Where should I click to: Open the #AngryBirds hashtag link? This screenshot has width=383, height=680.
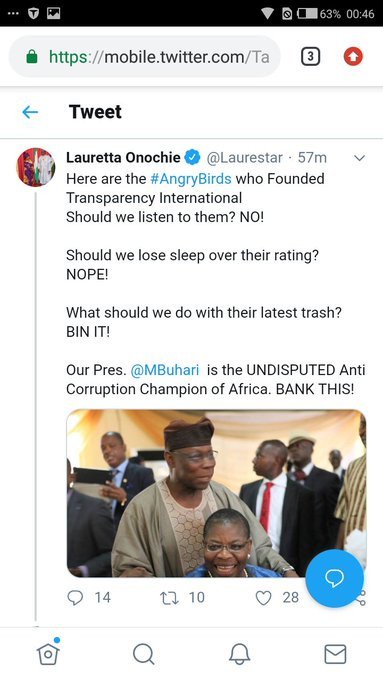point(191,179)
